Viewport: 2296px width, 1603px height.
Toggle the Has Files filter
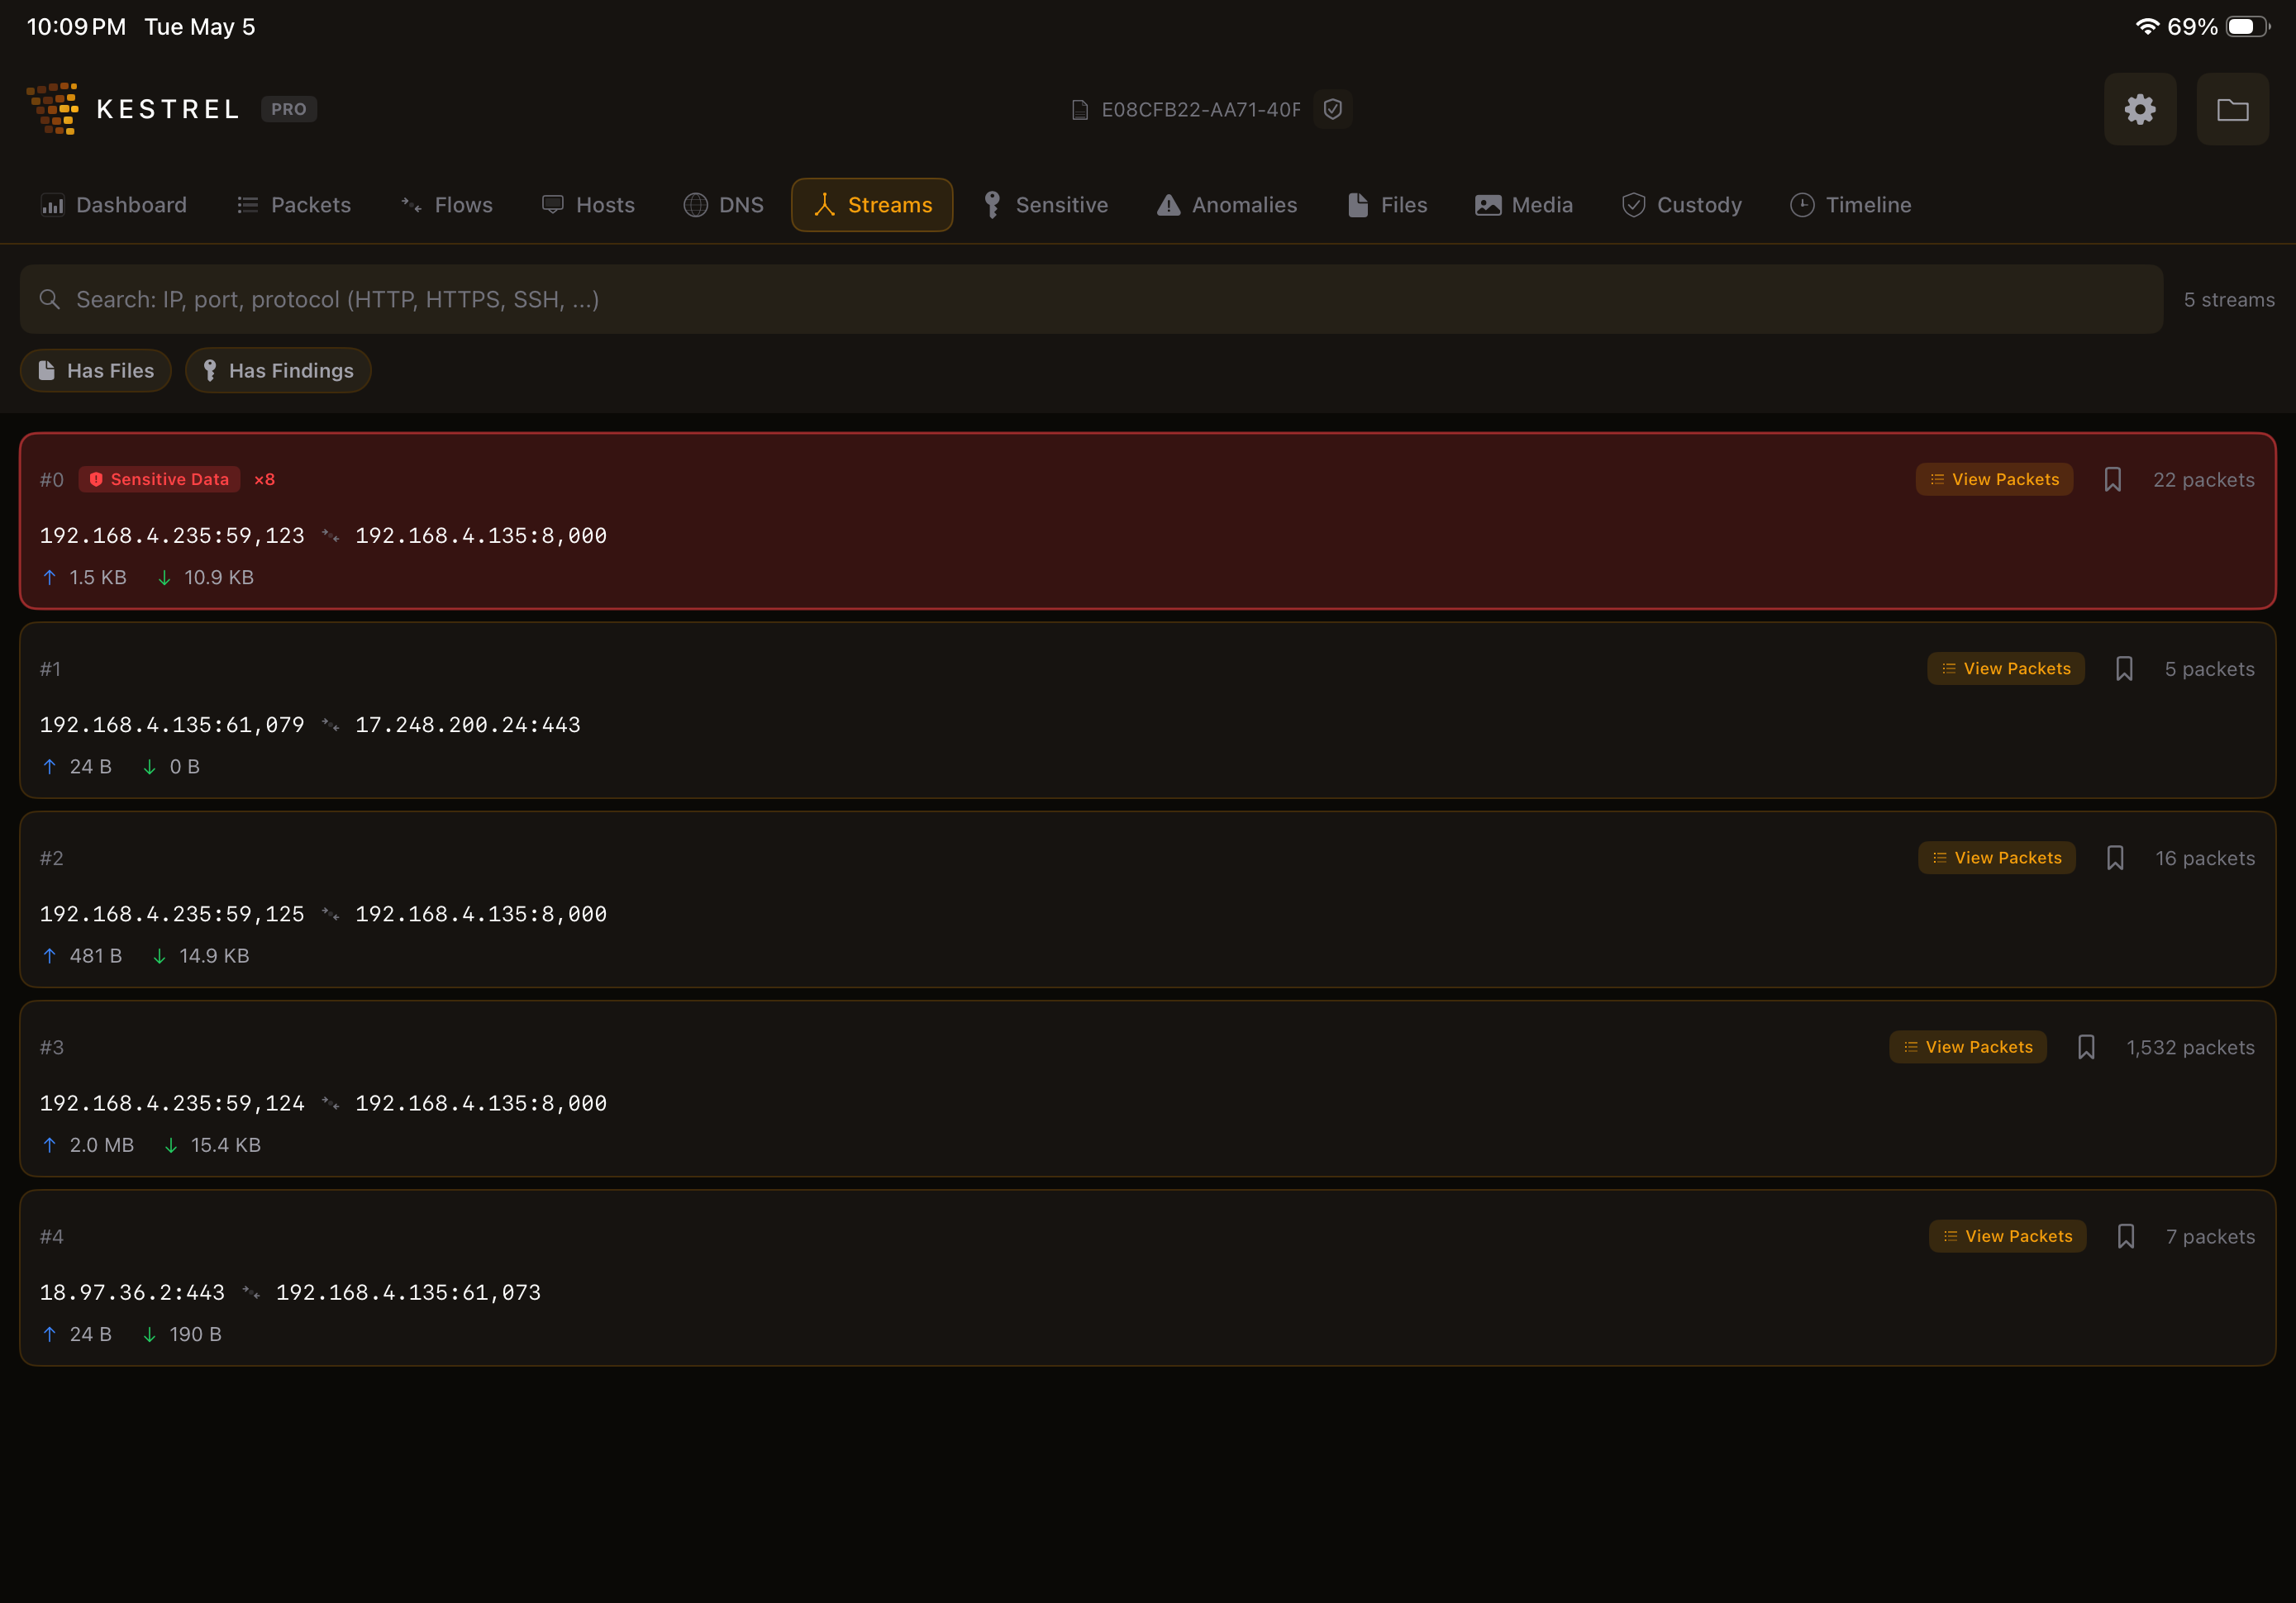(96, 370)
